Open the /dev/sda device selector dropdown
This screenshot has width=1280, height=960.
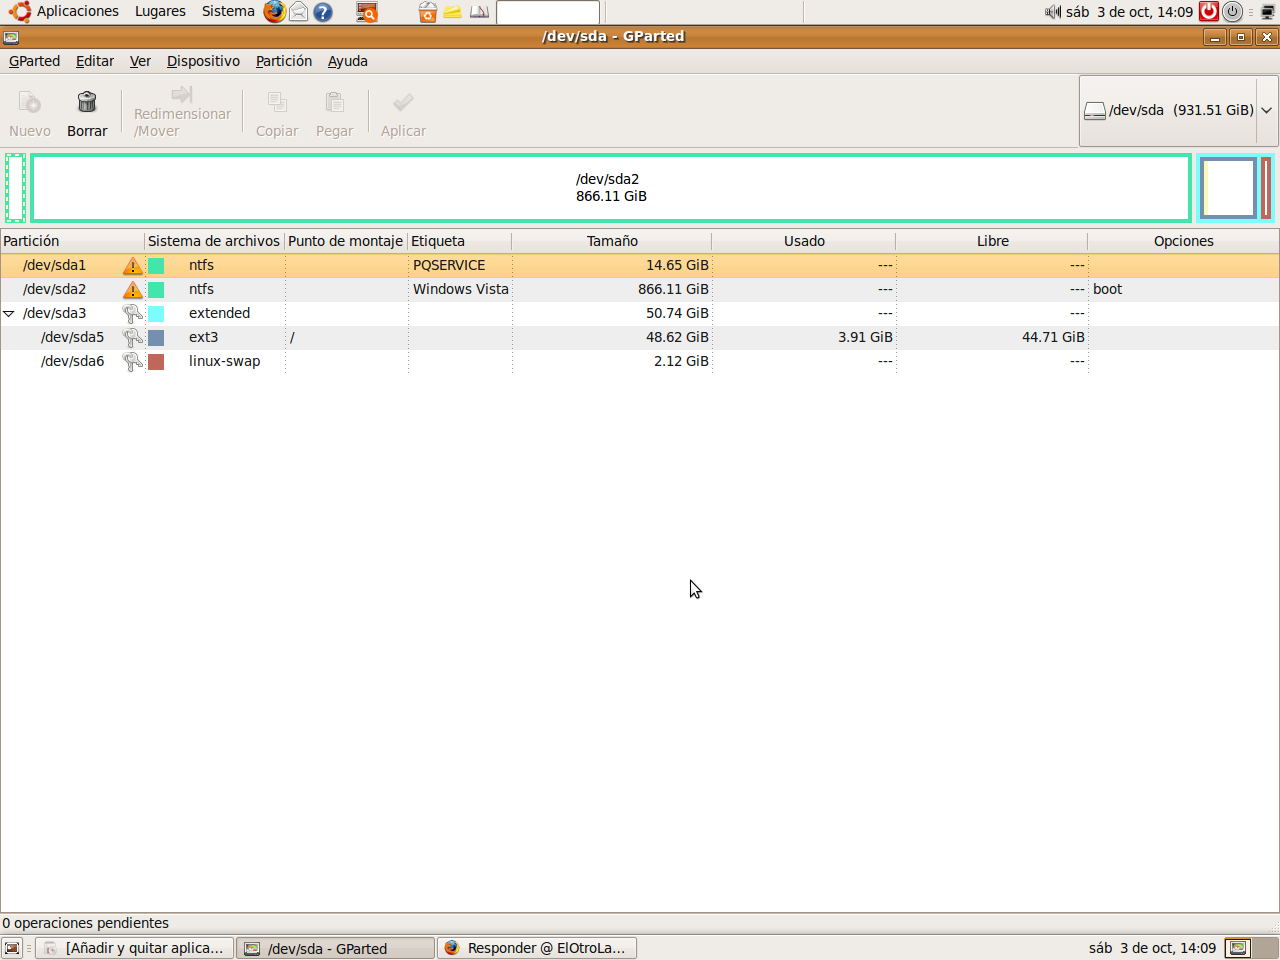click(1179, 111)
